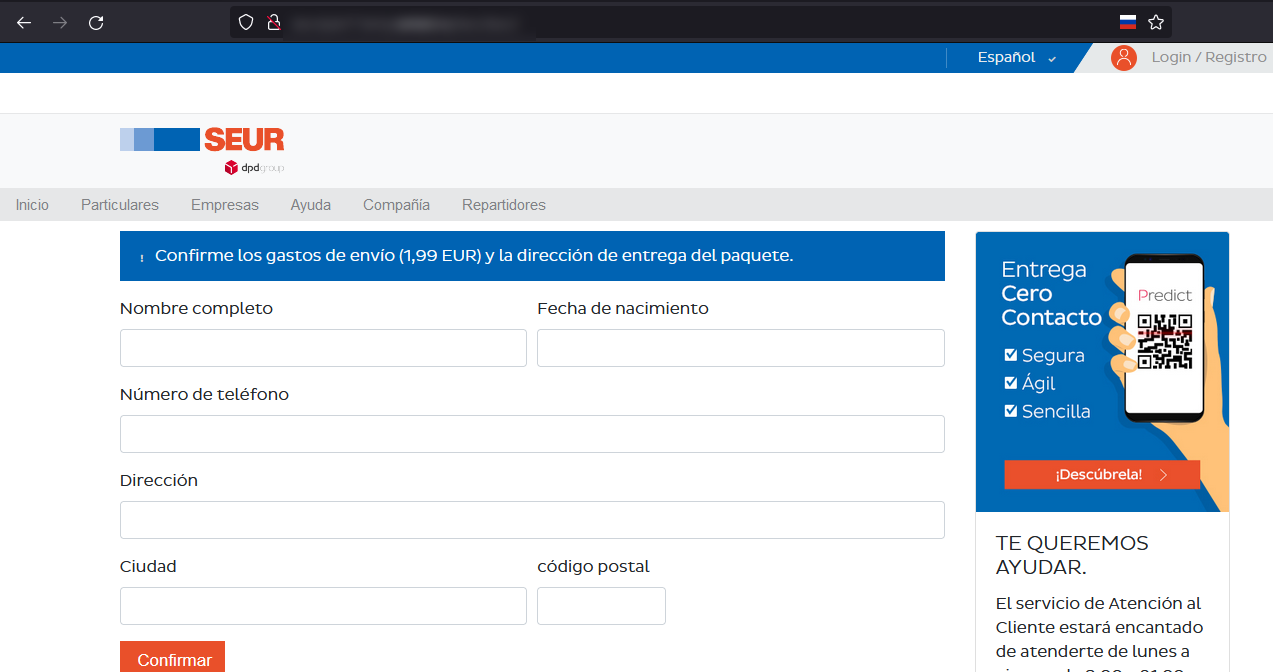Click the orange user profile icon
1273x672 pixels.
click(x=1124, y=58)
